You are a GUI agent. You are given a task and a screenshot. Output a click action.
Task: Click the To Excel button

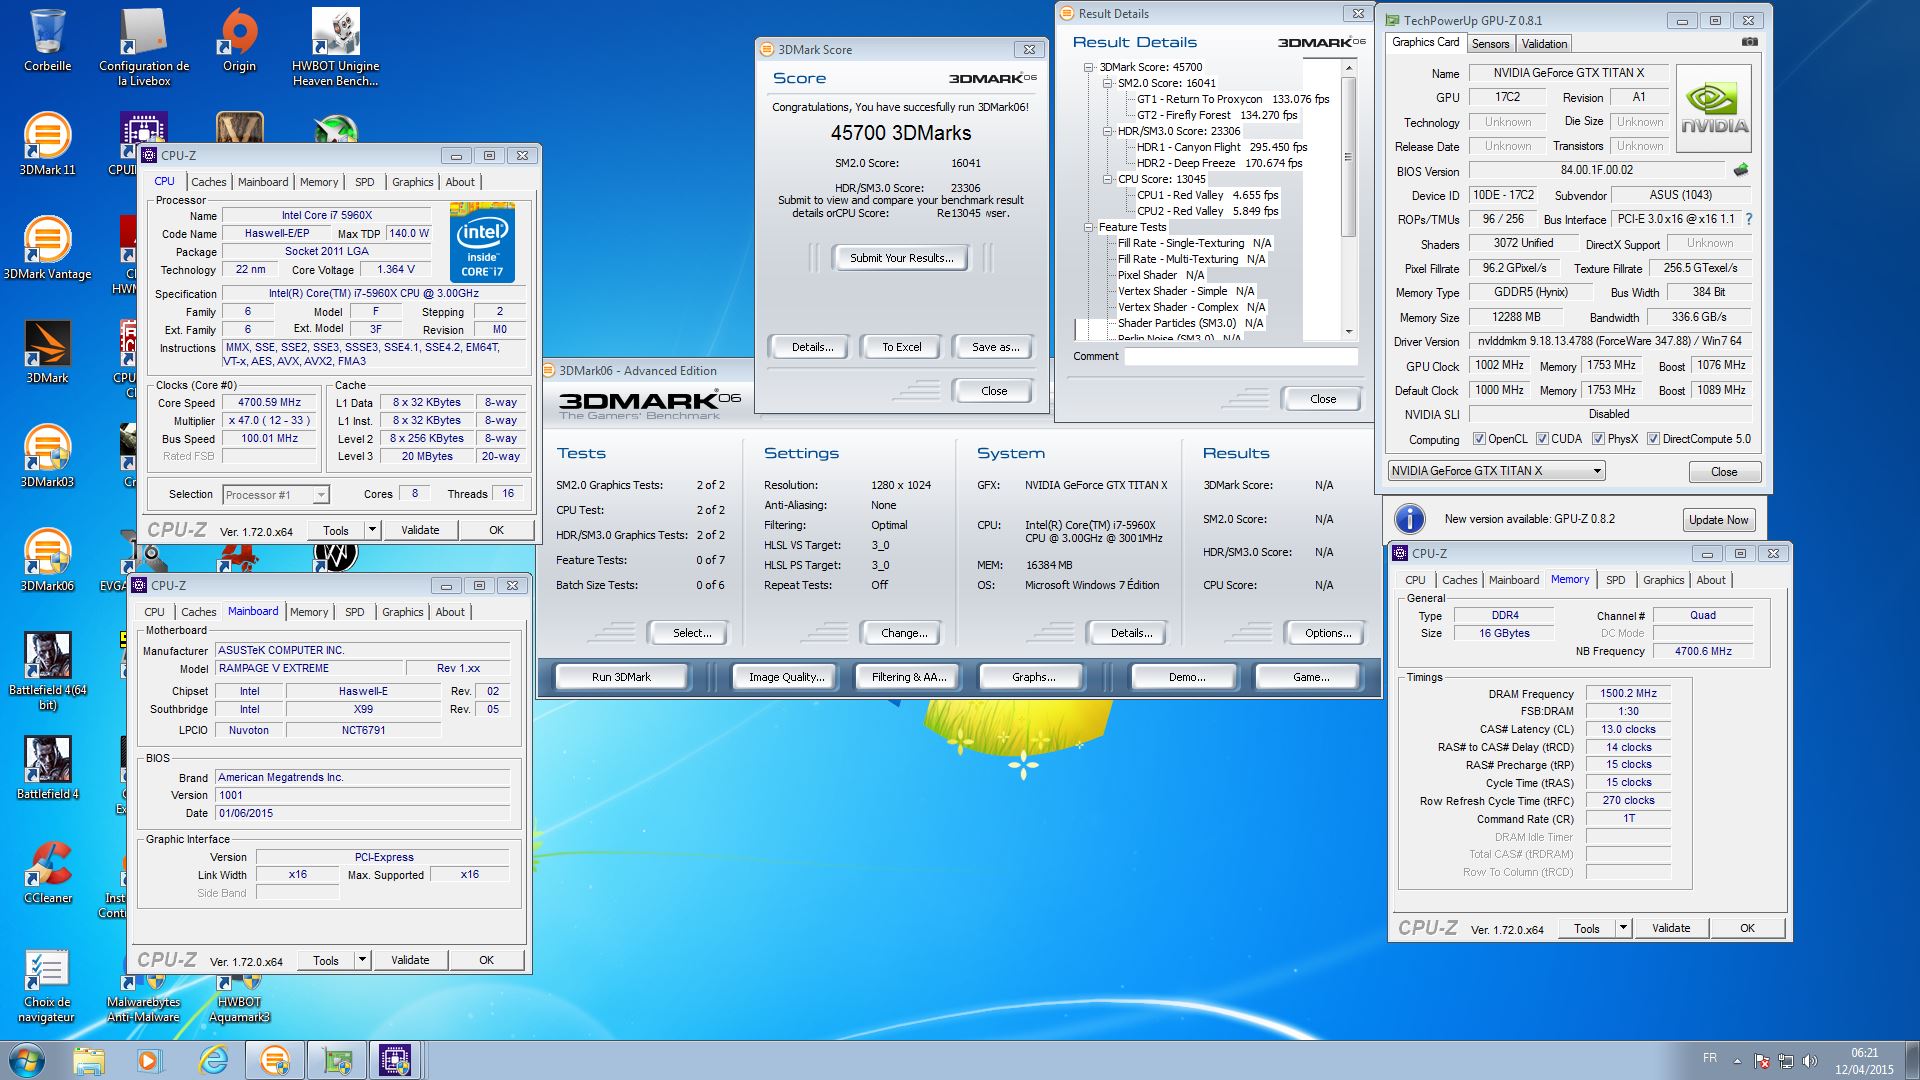(901, 347)
